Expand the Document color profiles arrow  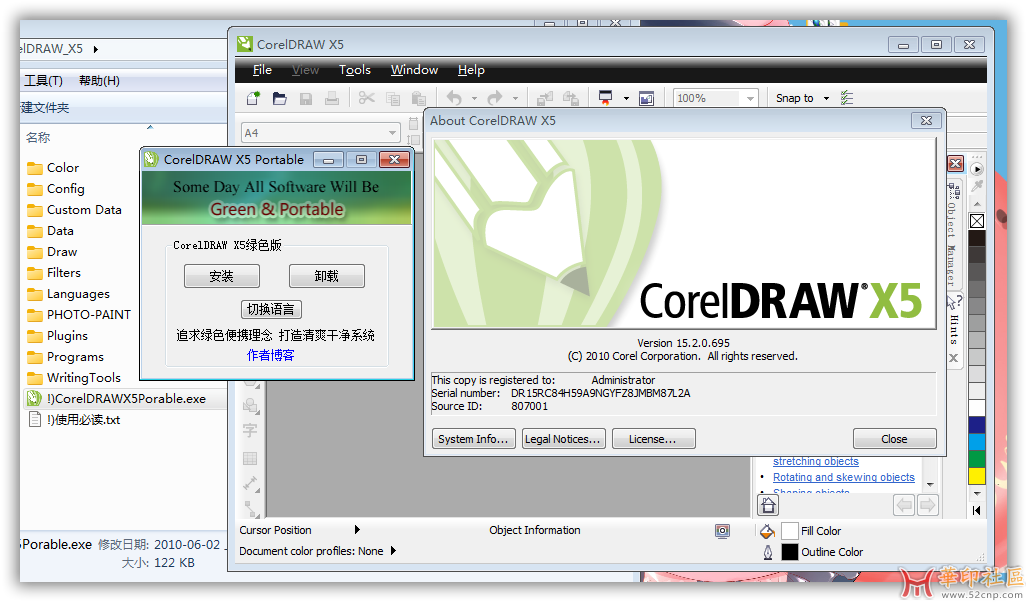point(393,550)
